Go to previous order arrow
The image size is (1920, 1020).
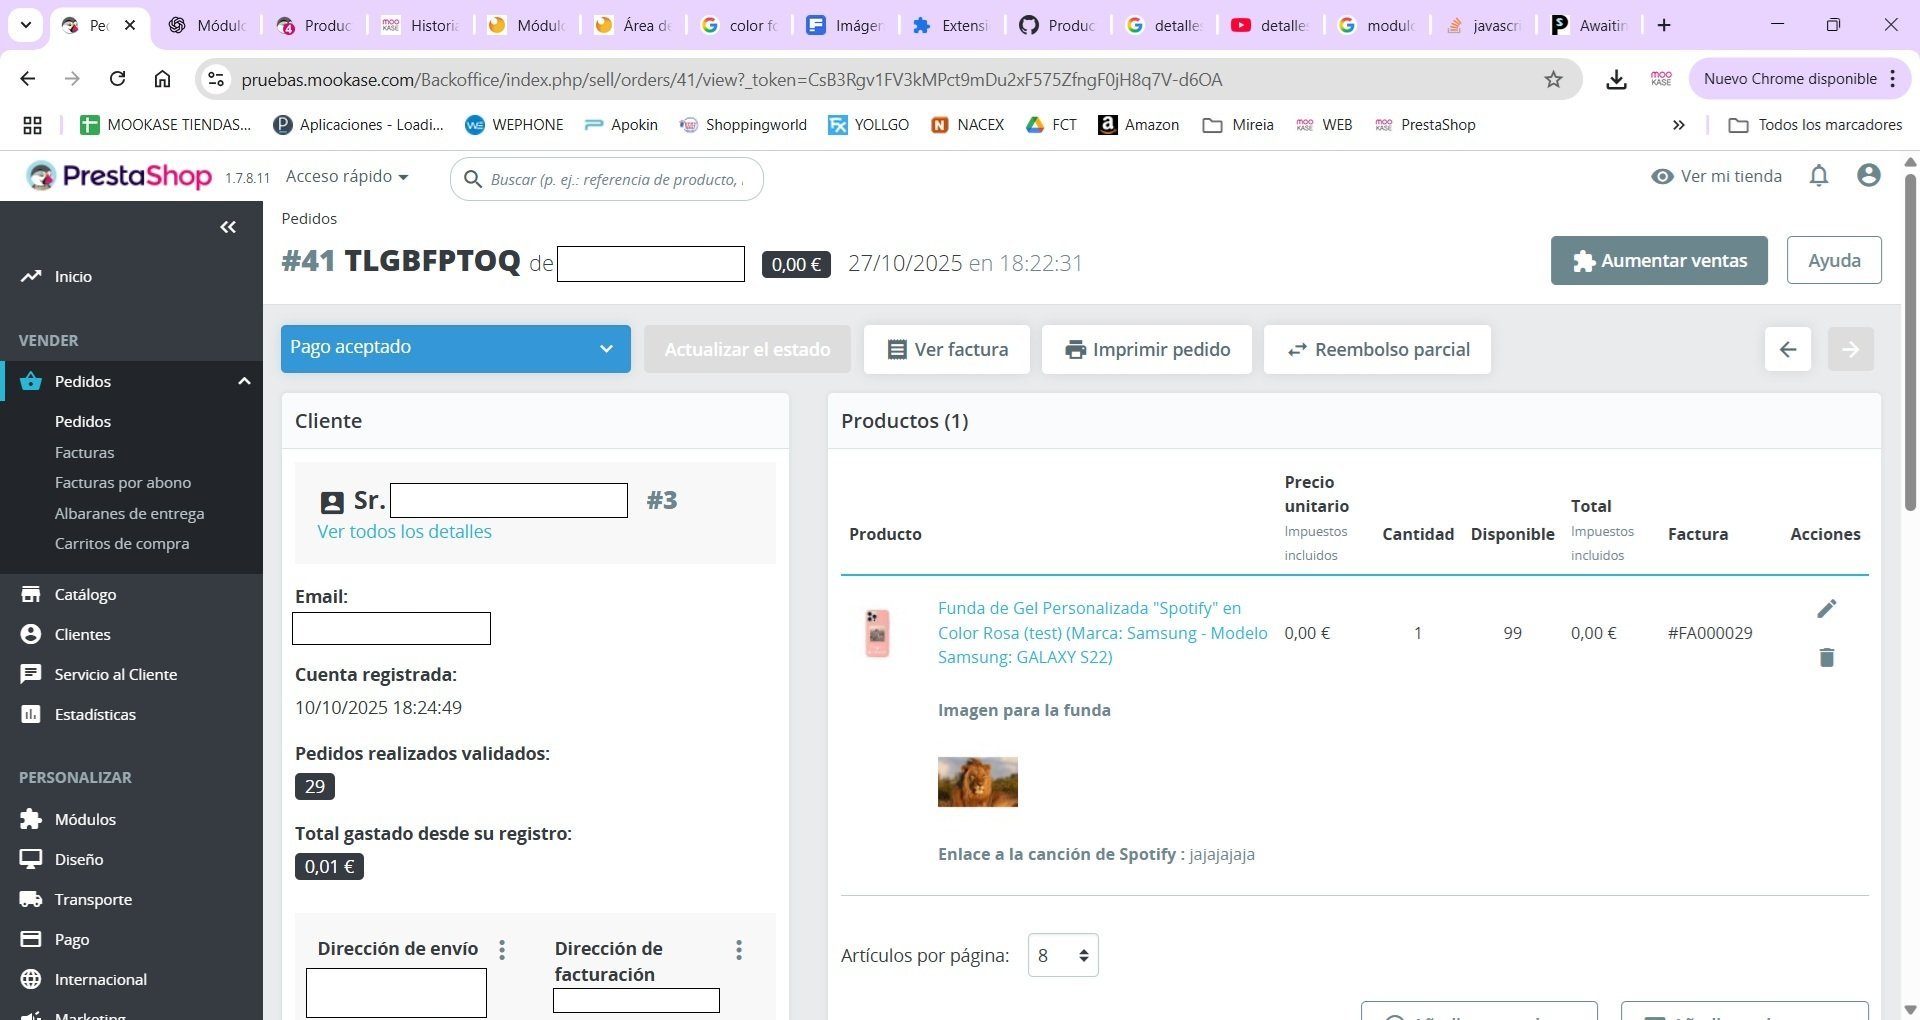click(x=1788, y=349)
